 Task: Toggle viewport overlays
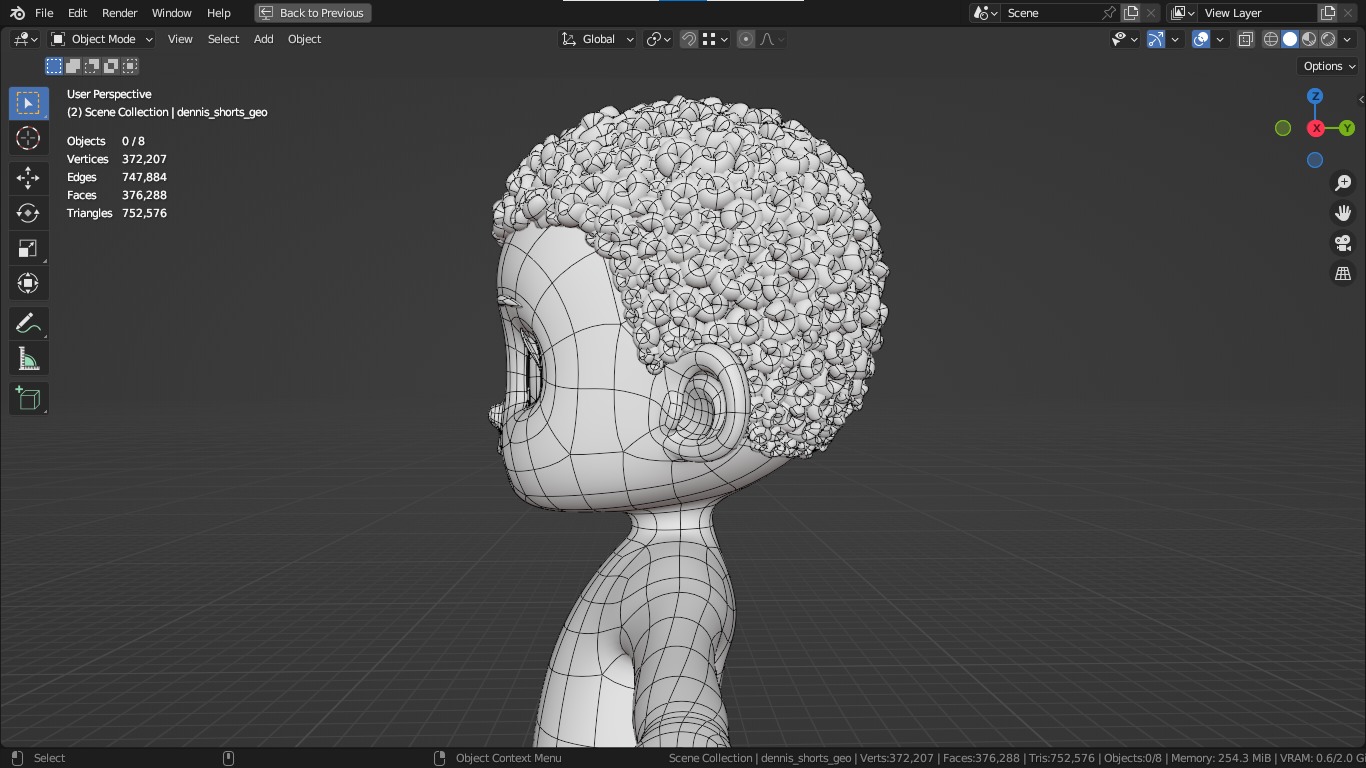pos(1201,39)
